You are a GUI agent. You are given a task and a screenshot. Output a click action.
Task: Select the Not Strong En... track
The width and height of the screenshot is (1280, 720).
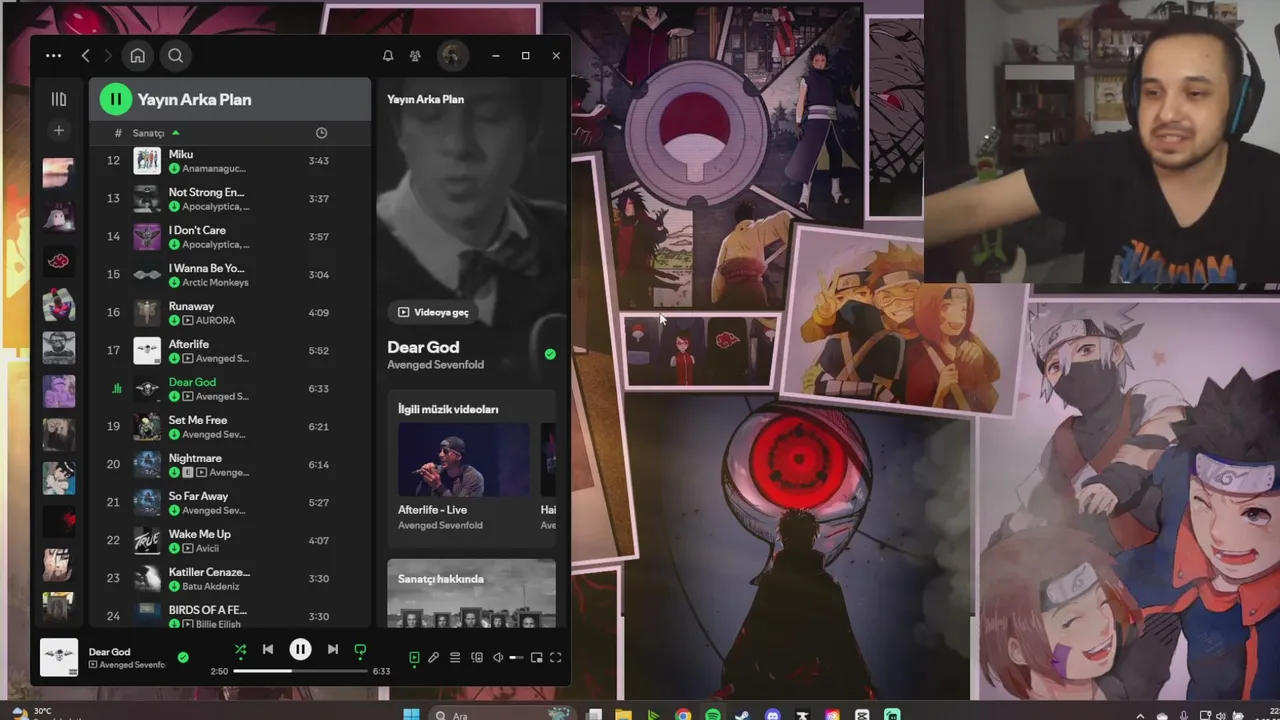pyautogui.click(x=231, y=198)
